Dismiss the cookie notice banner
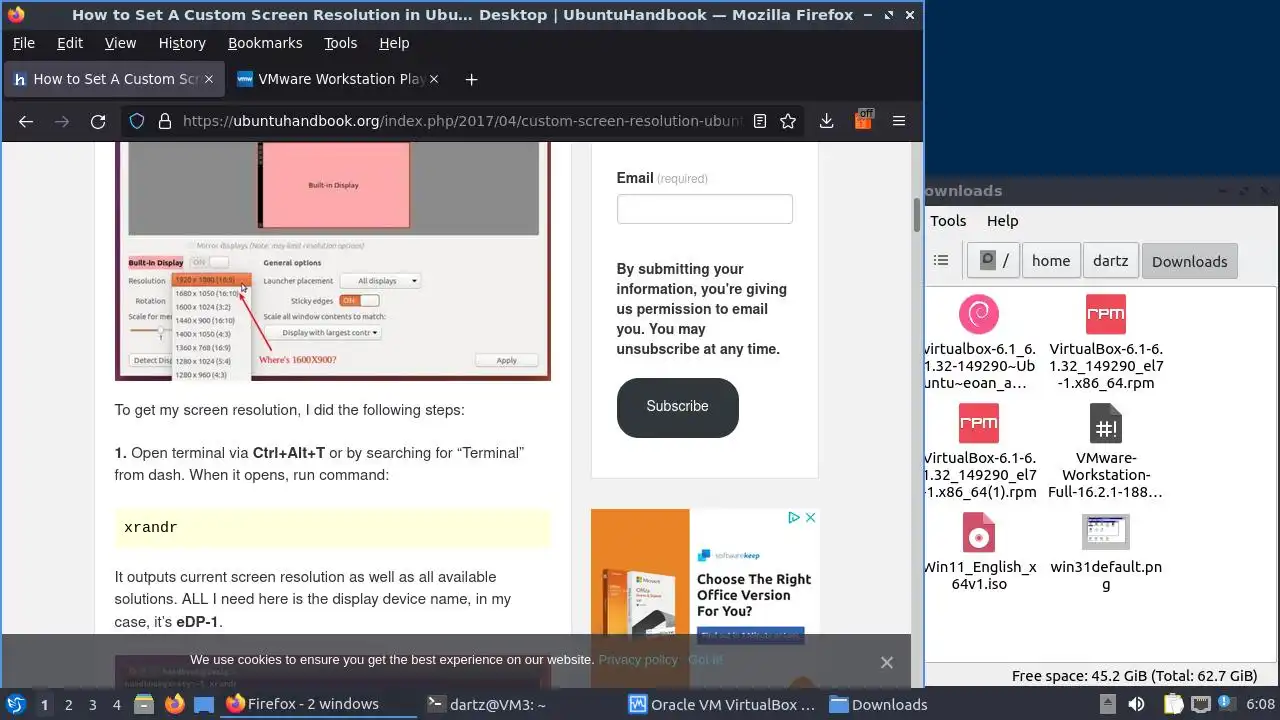1280x720 pixels. (x=886, y=662)
